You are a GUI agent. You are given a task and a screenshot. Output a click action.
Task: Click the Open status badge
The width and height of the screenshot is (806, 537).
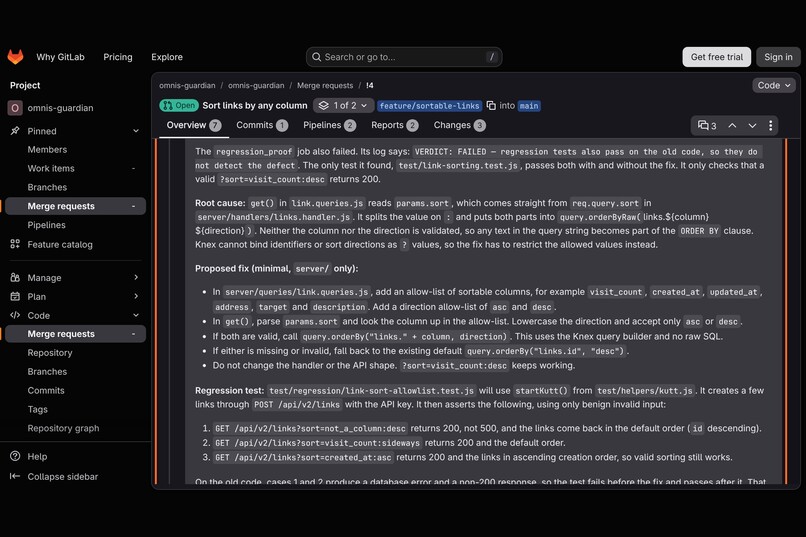coord(179,105)
